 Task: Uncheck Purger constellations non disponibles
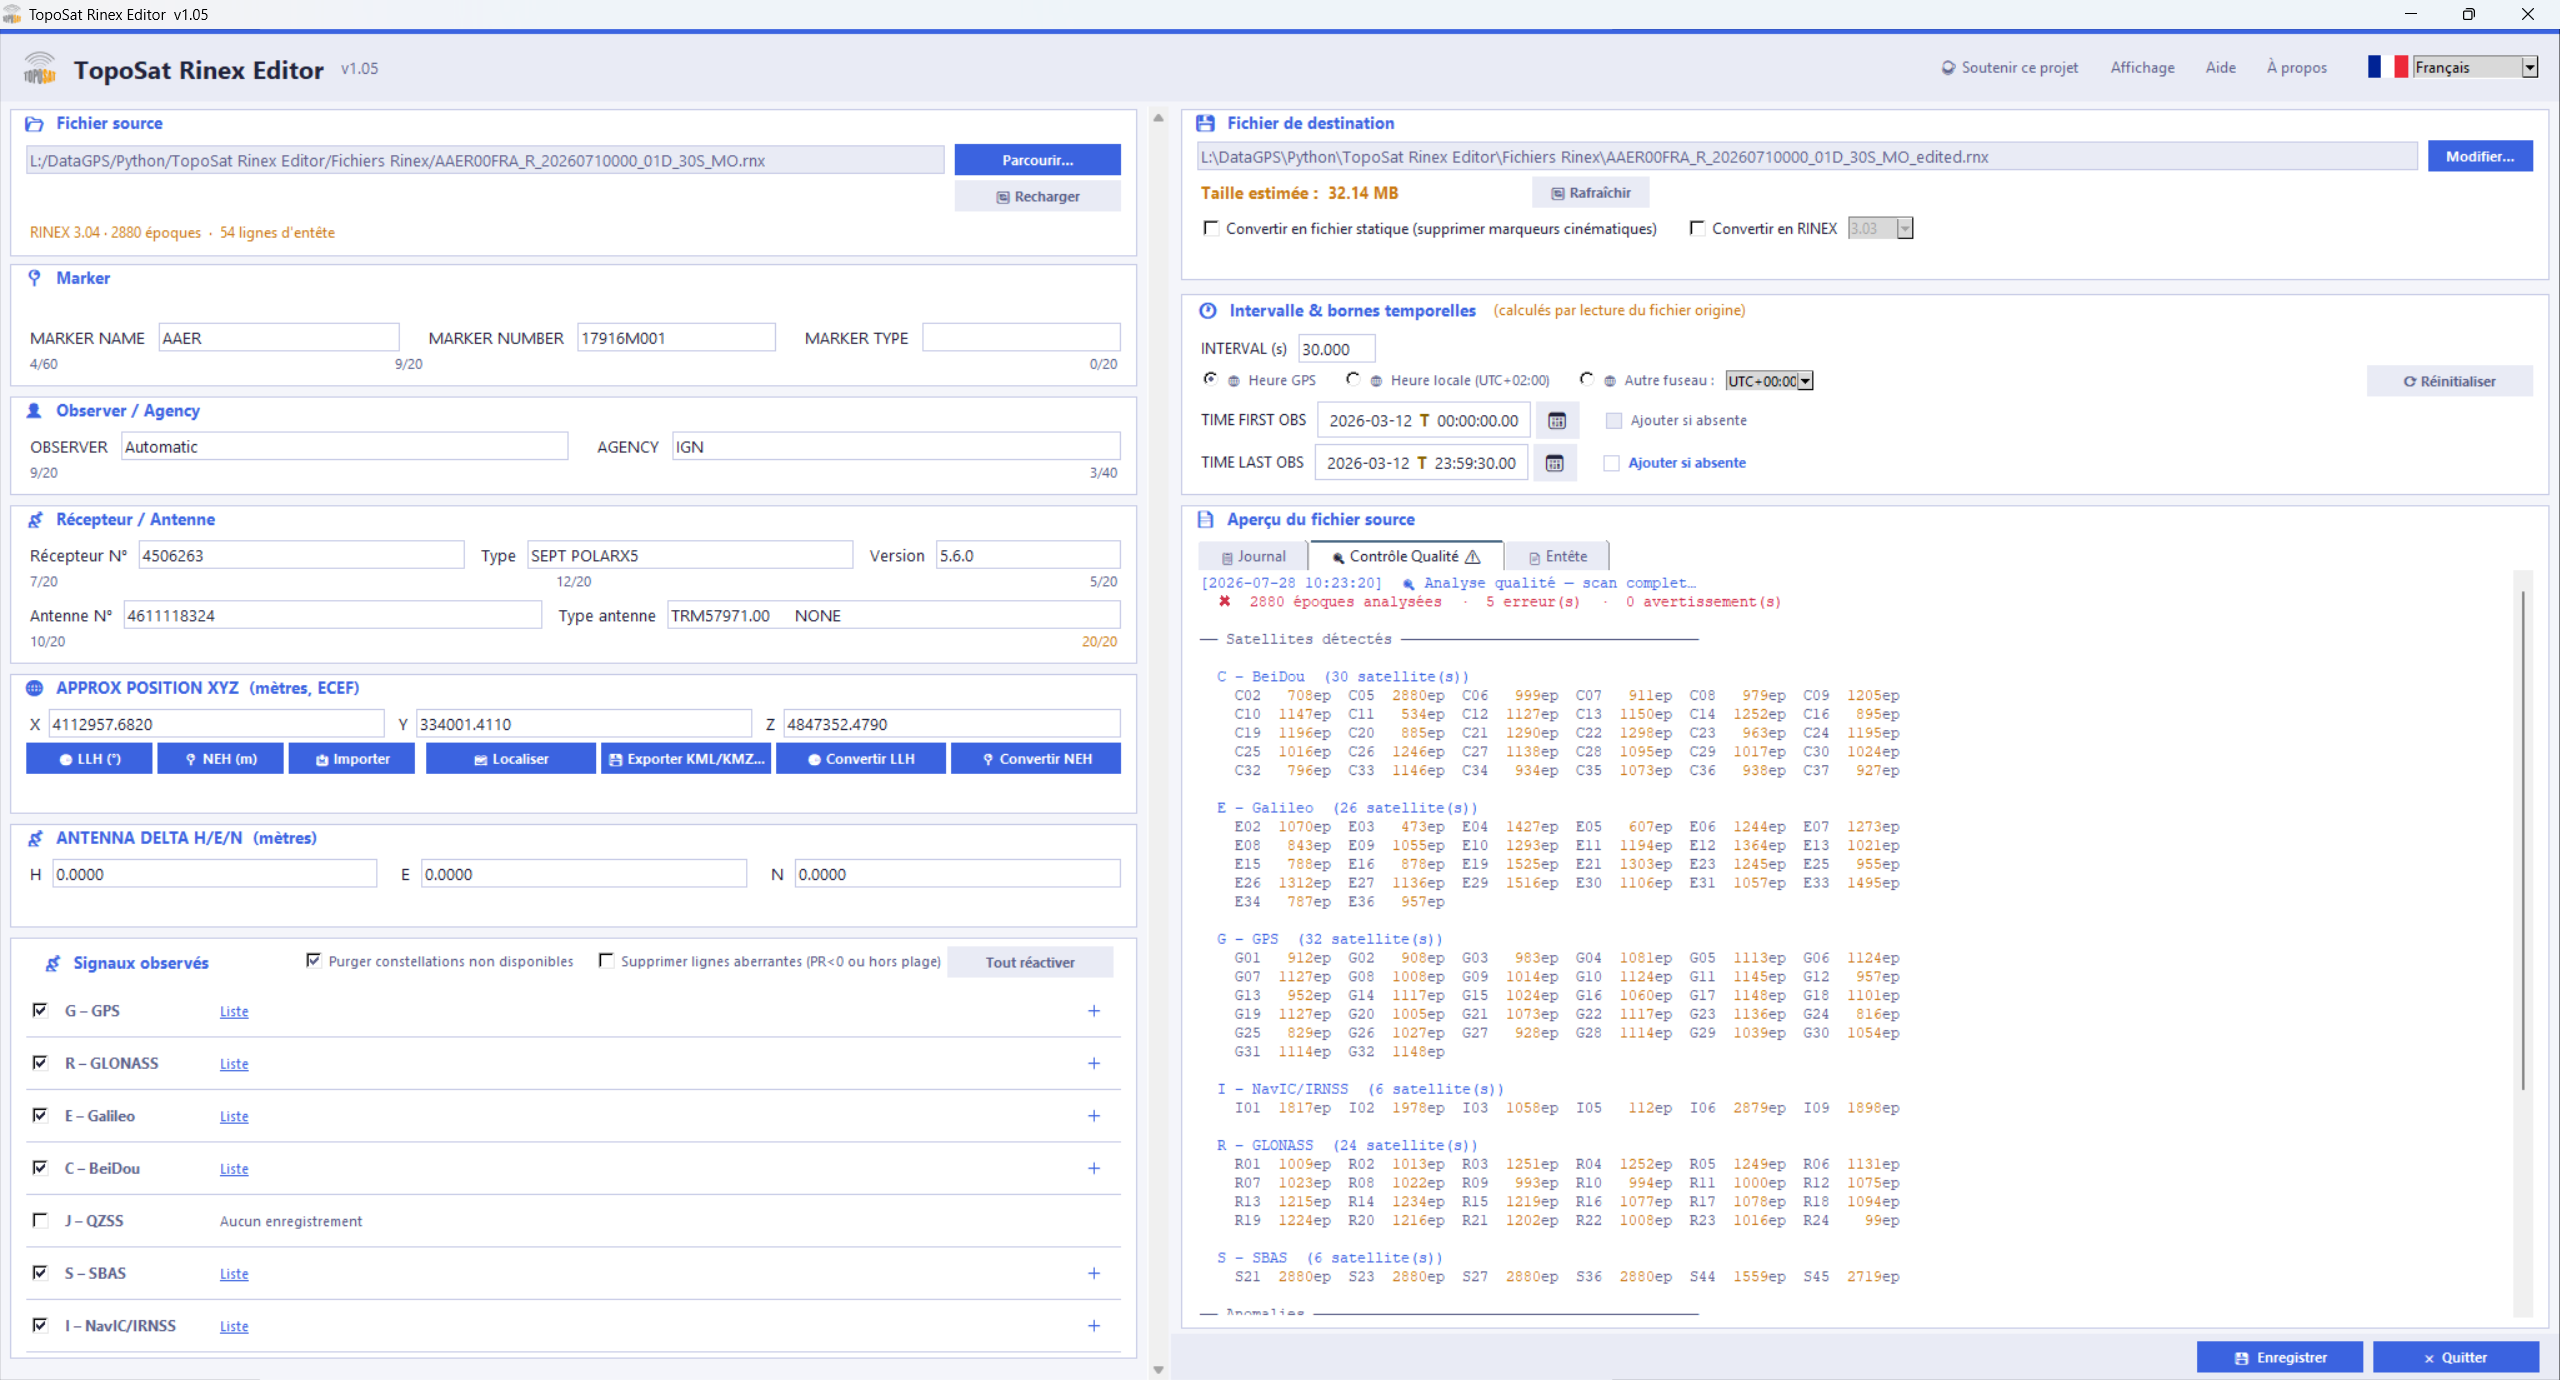pos(314,961)
